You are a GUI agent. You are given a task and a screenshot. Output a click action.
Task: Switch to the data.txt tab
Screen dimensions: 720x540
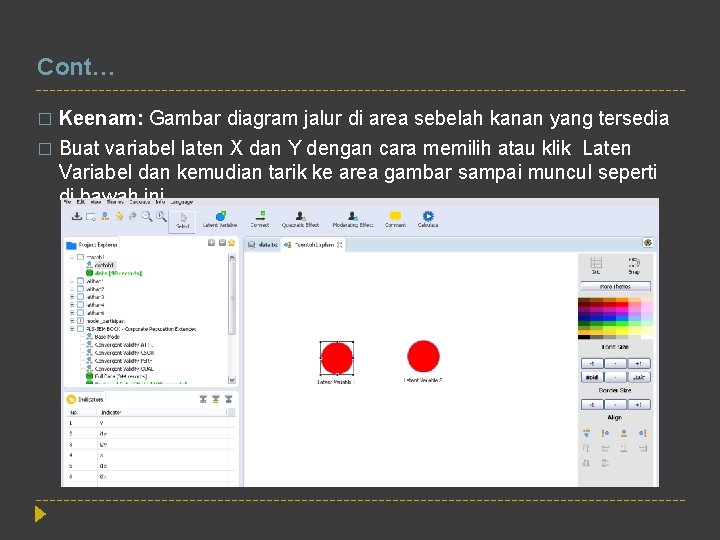[263, 245]
